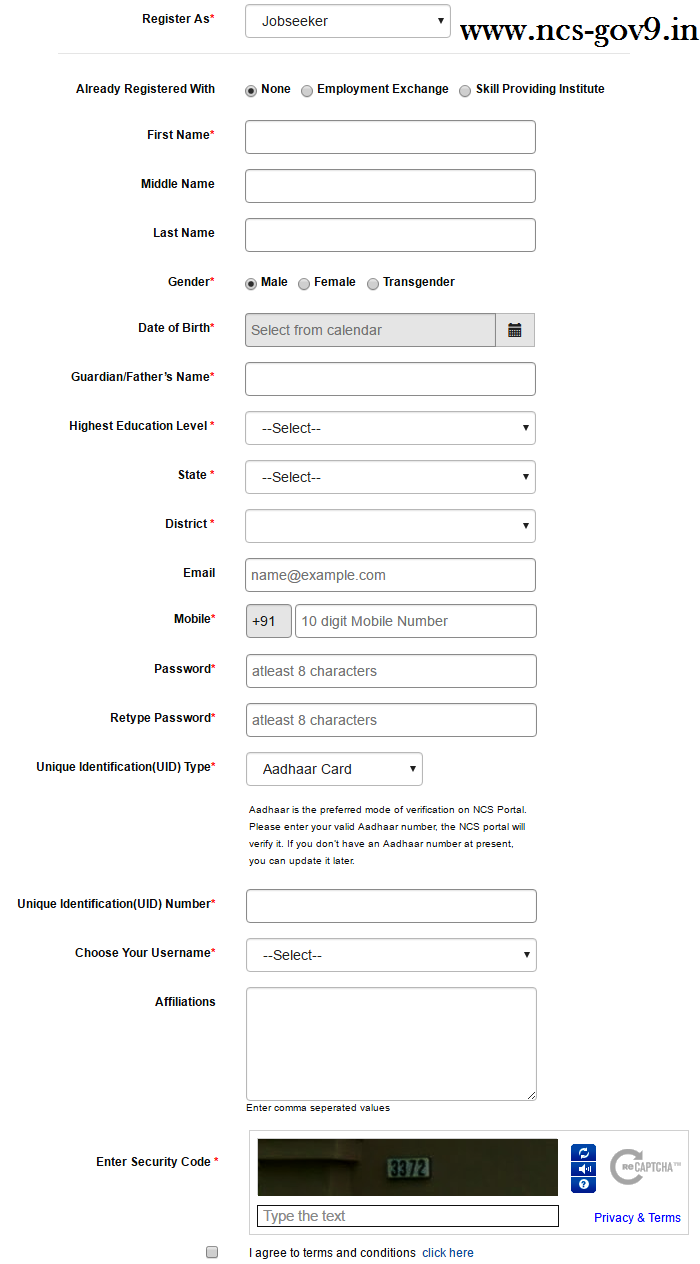Expand the UID Type dropdown showing Aadhaar Card
Image resolution: width=700 pixels, height=1264 pixels.
334,769
